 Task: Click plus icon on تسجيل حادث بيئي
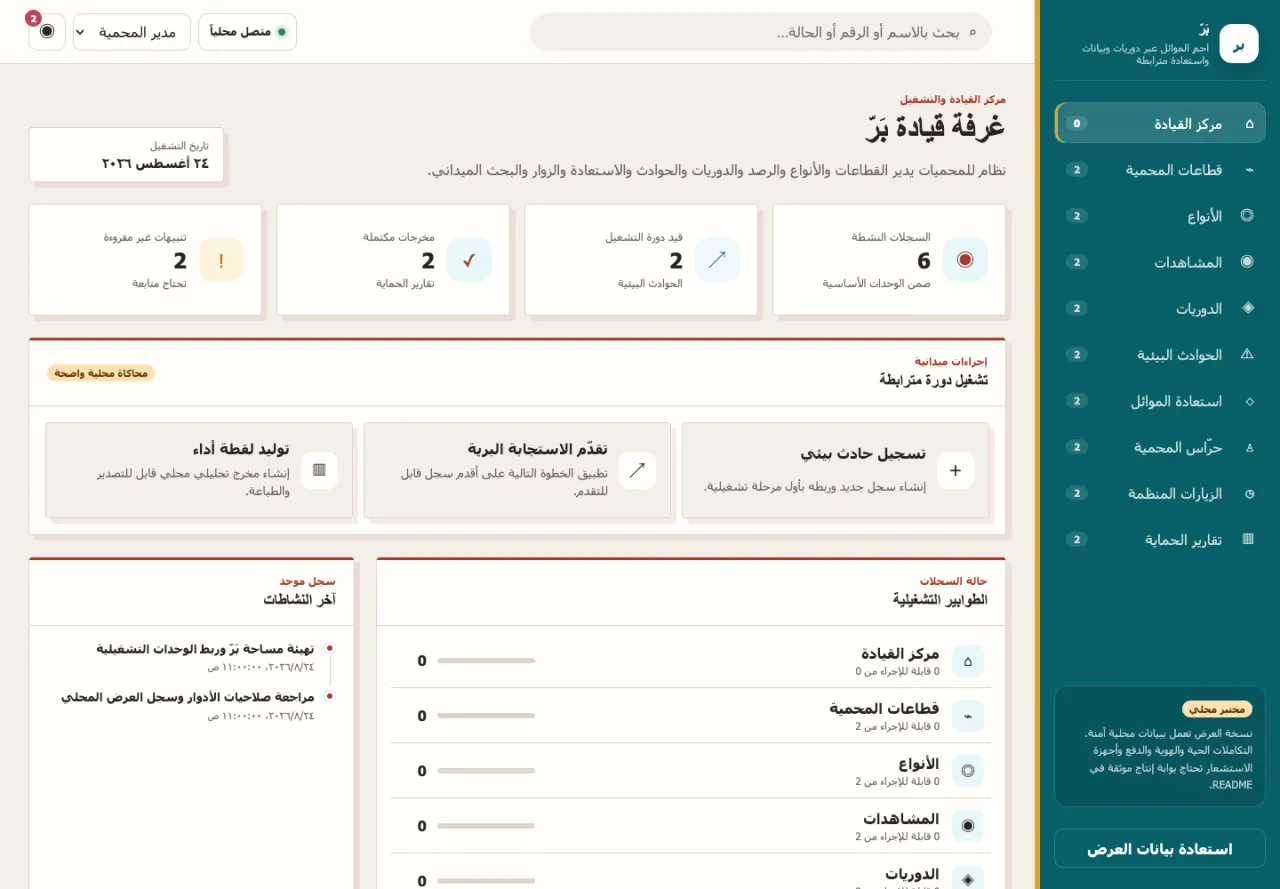click(955, 470)
